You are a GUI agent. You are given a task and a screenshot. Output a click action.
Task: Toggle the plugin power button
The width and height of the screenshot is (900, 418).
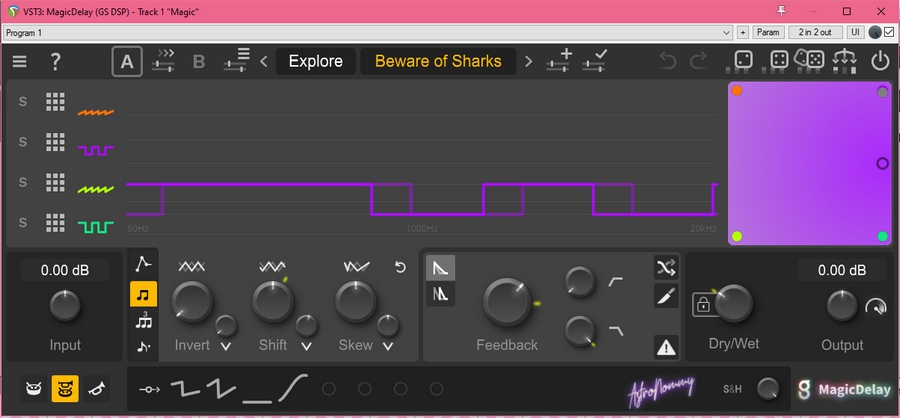tap(880, 61)
